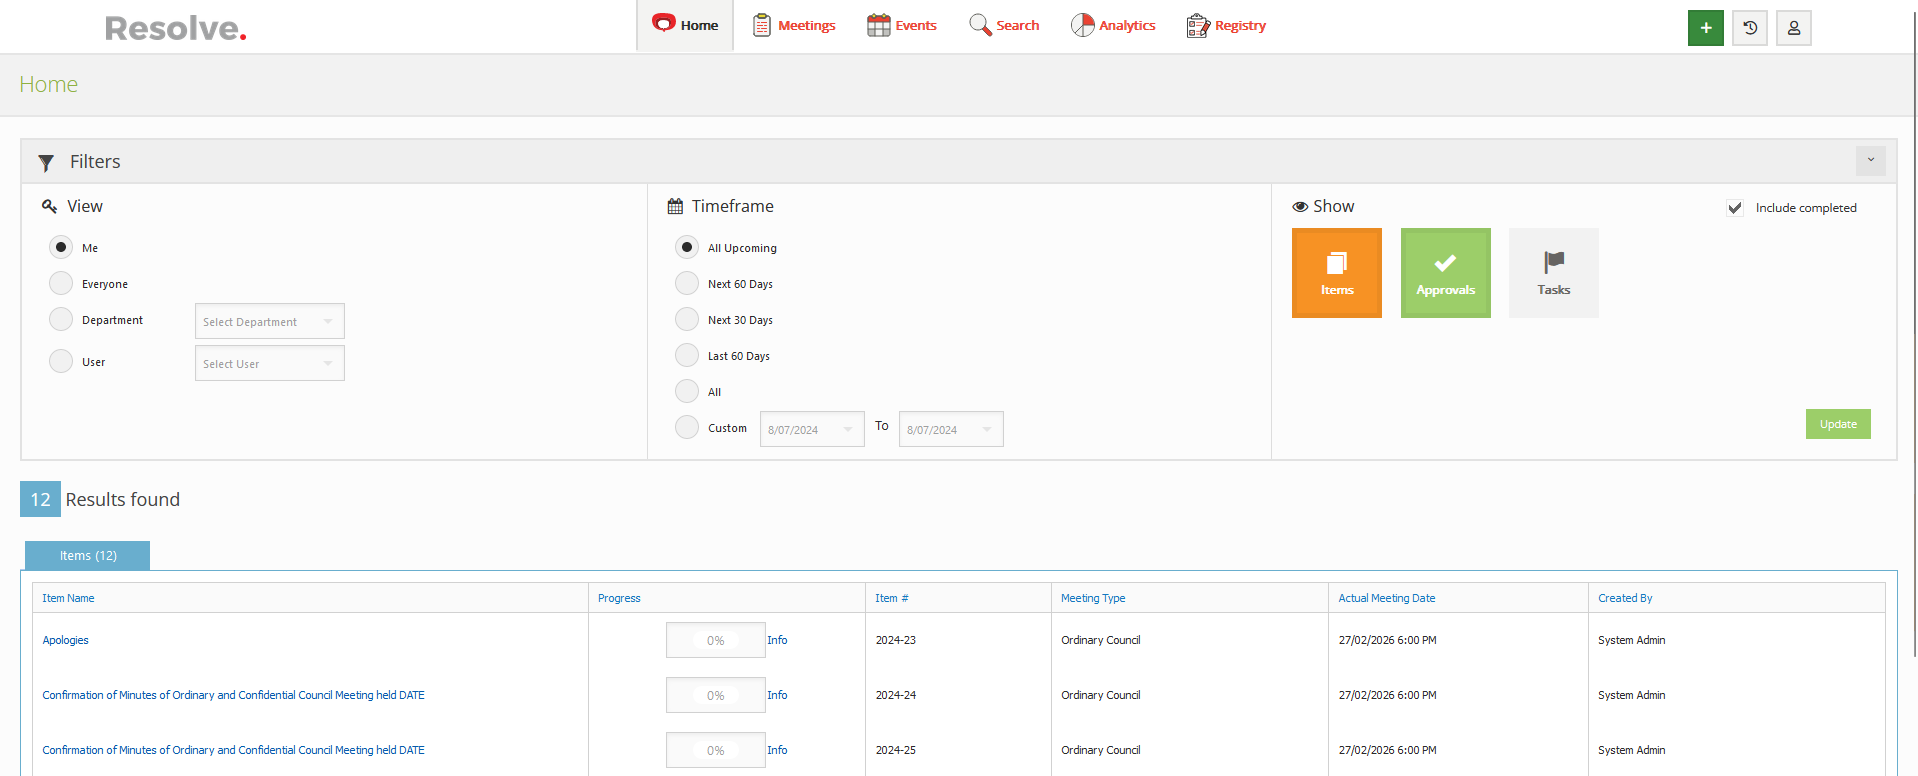Collapse the Filters panel chevron
The width and height of the screenshot is (1918, 776).
(1870, 161)
